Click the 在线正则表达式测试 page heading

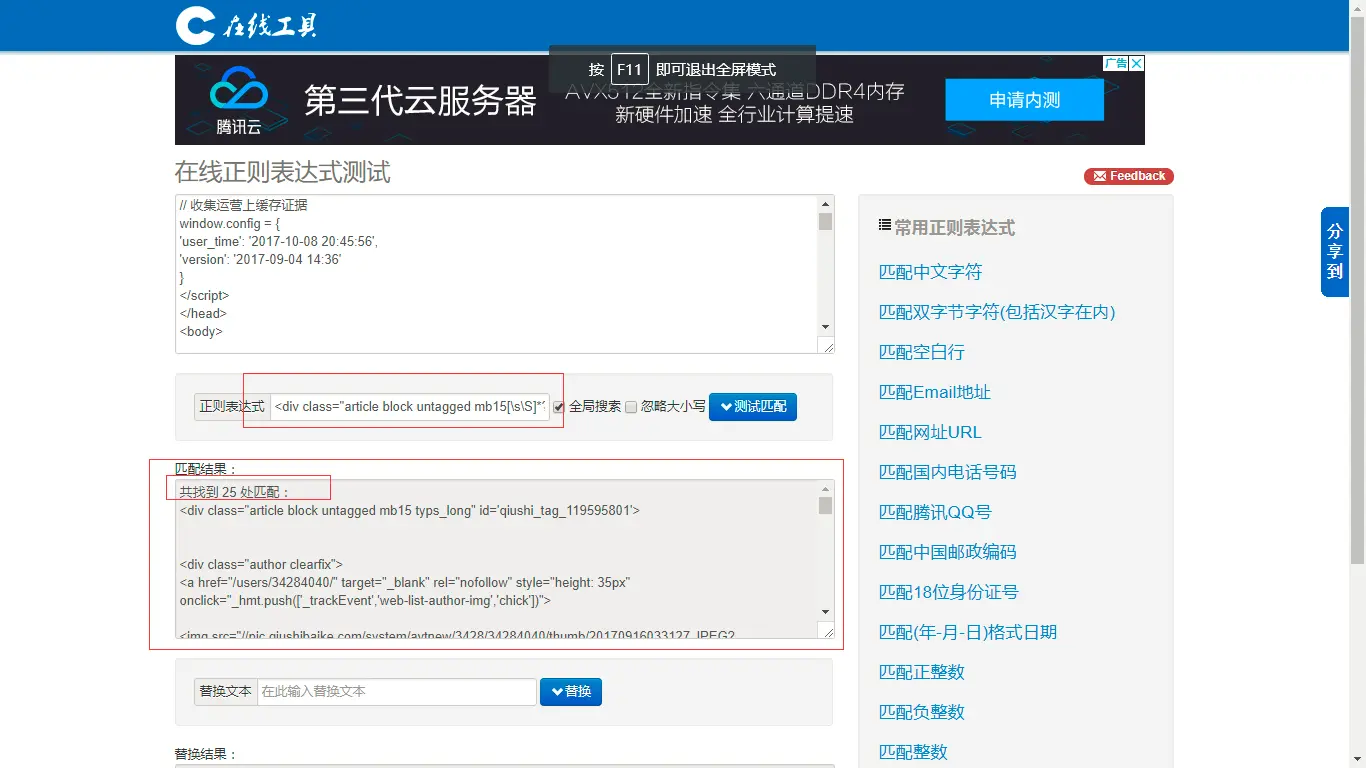pyautogui.click(x=282, y=172)
